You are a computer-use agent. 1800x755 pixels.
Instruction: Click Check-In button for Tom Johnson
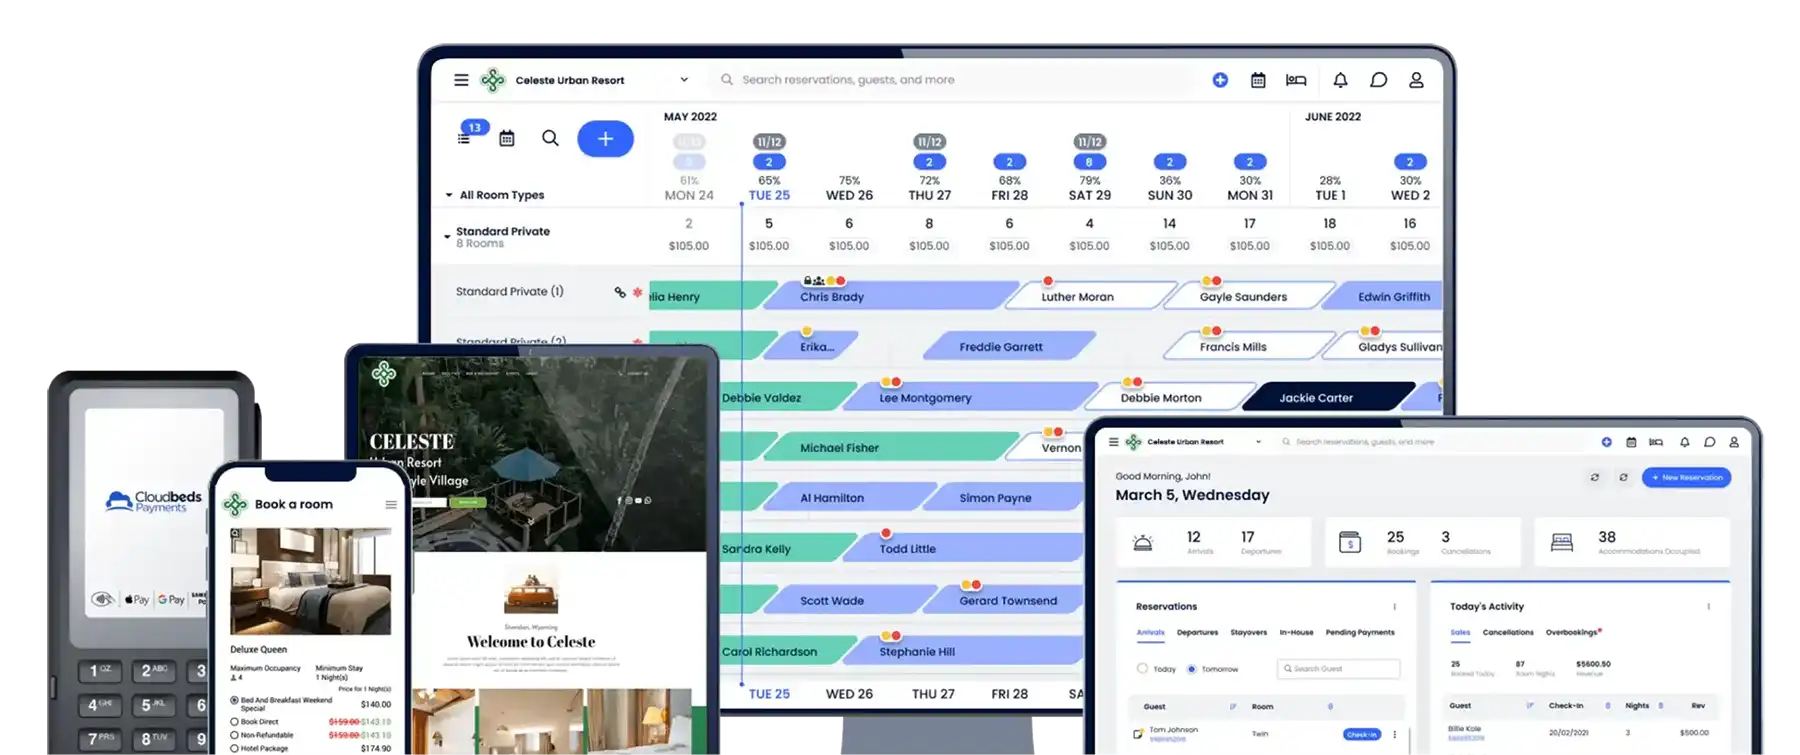1361,734
